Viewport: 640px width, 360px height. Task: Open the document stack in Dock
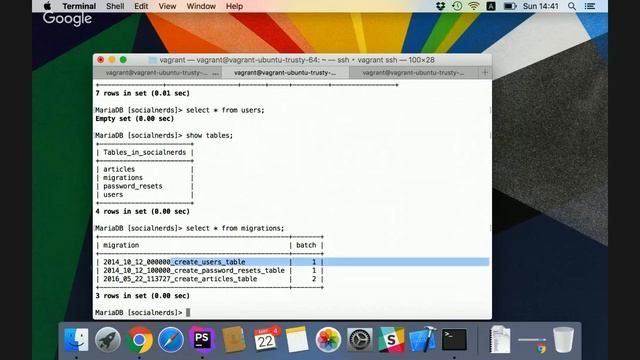[500, 340]
